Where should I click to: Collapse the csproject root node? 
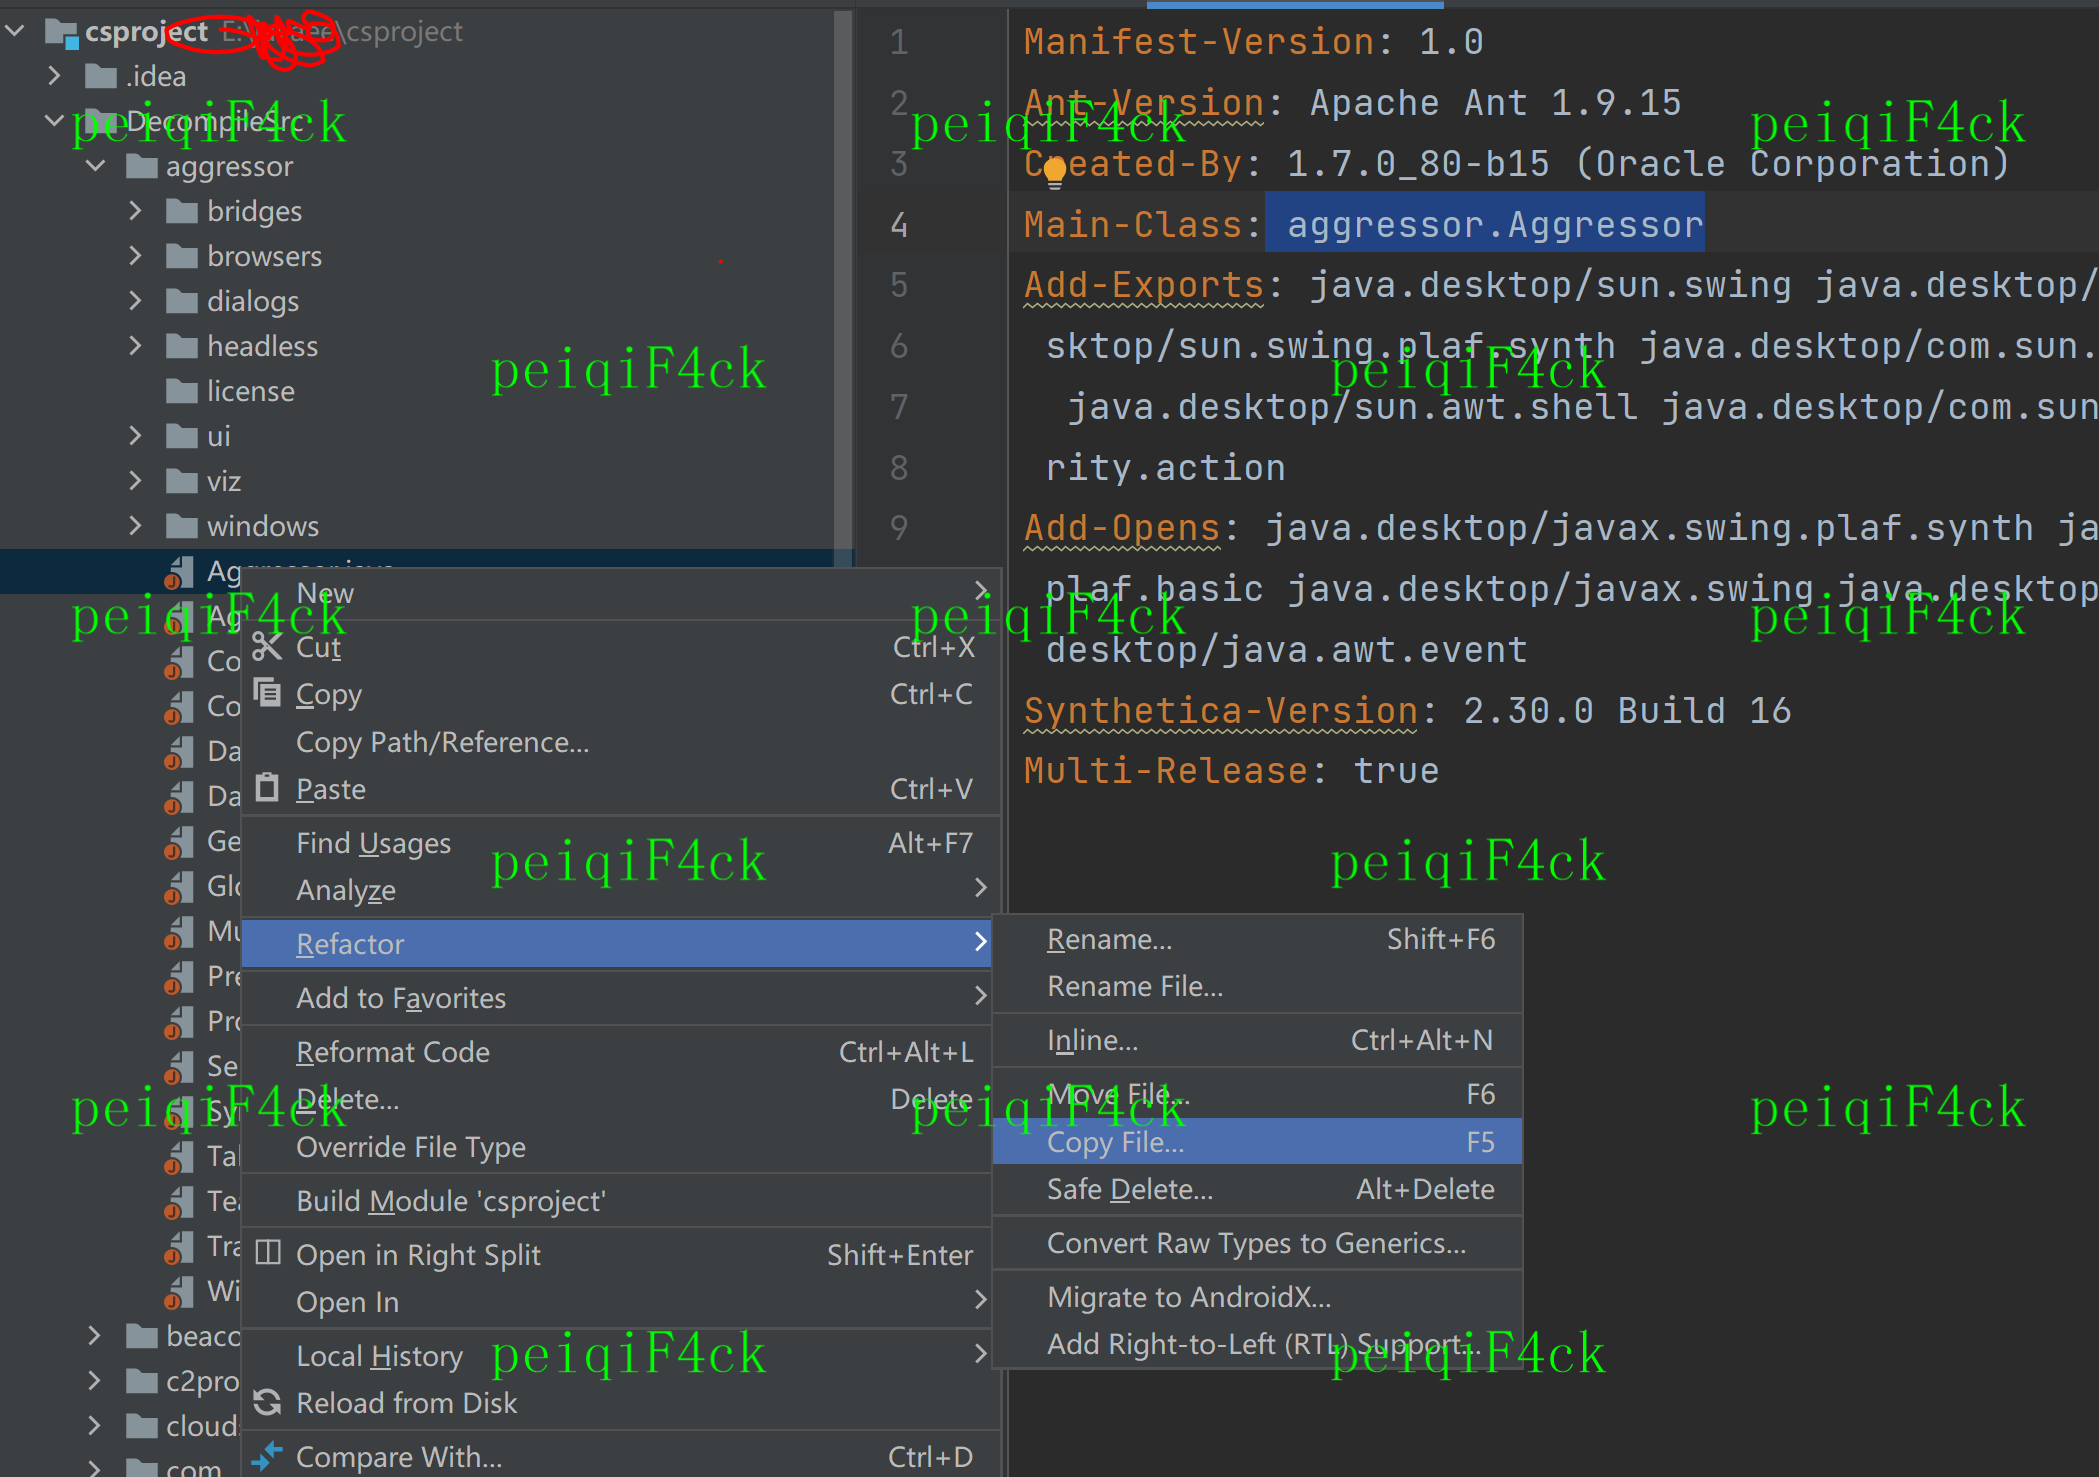16,31
